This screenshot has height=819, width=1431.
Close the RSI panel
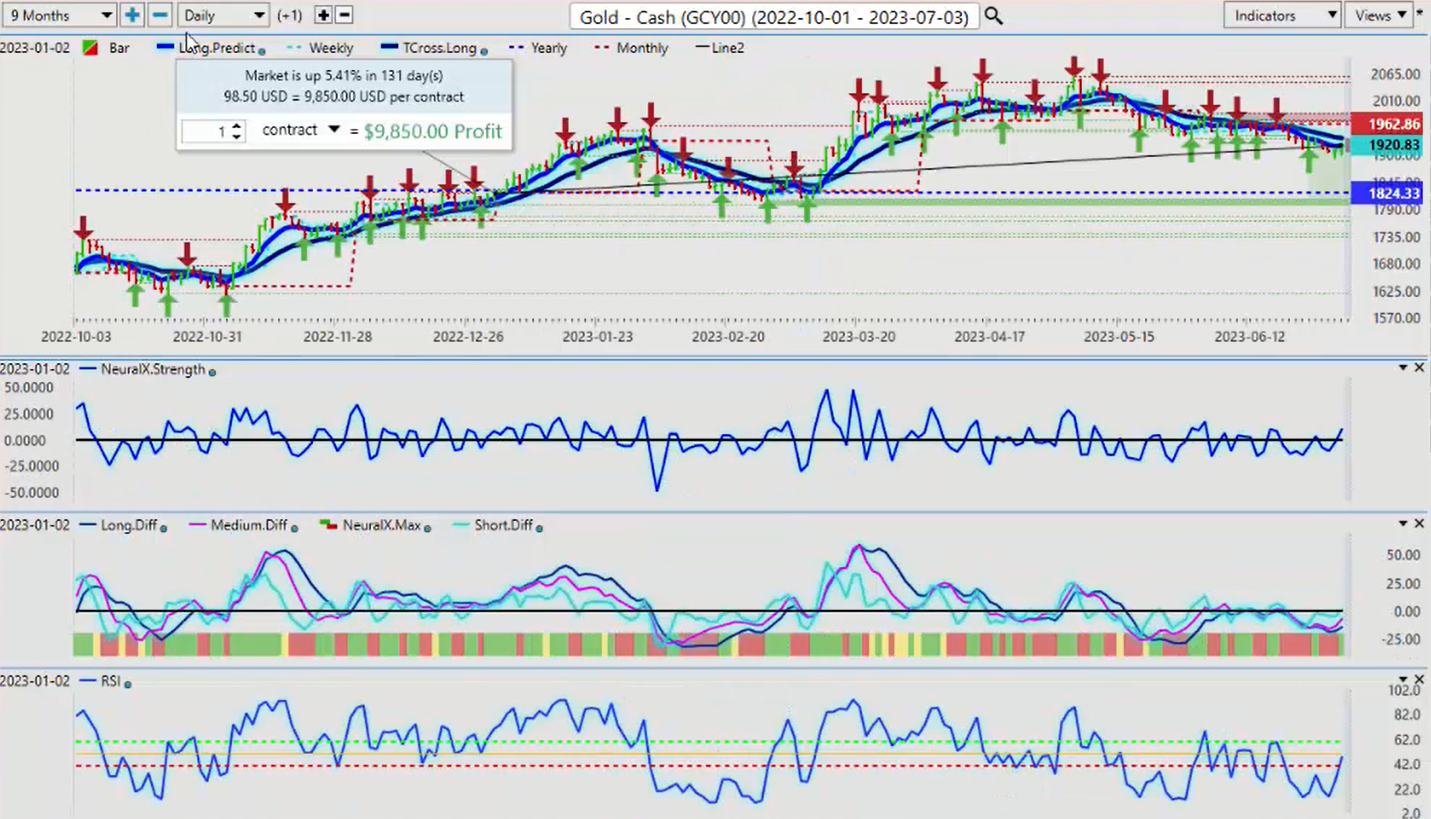point(1419,681)
